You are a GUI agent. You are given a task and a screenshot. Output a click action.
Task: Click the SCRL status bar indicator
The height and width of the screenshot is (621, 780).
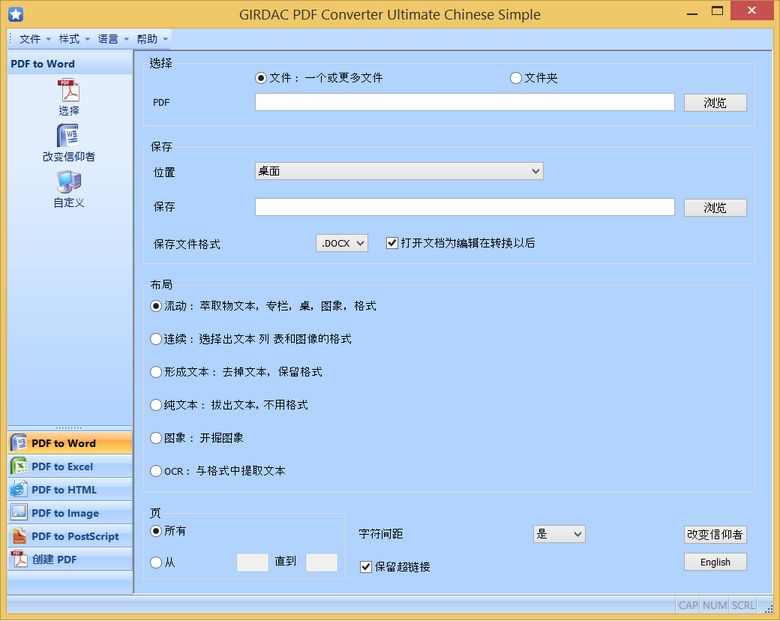(x=743, y=605)
